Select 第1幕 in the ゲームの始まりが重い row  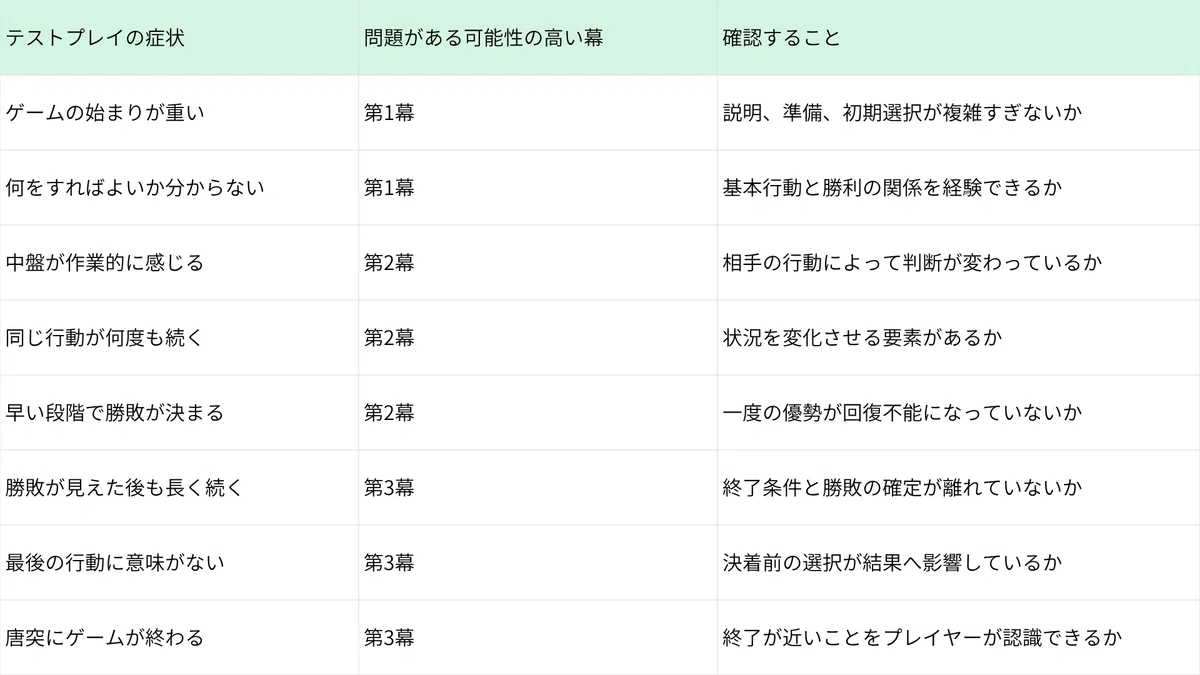[537, 113]
